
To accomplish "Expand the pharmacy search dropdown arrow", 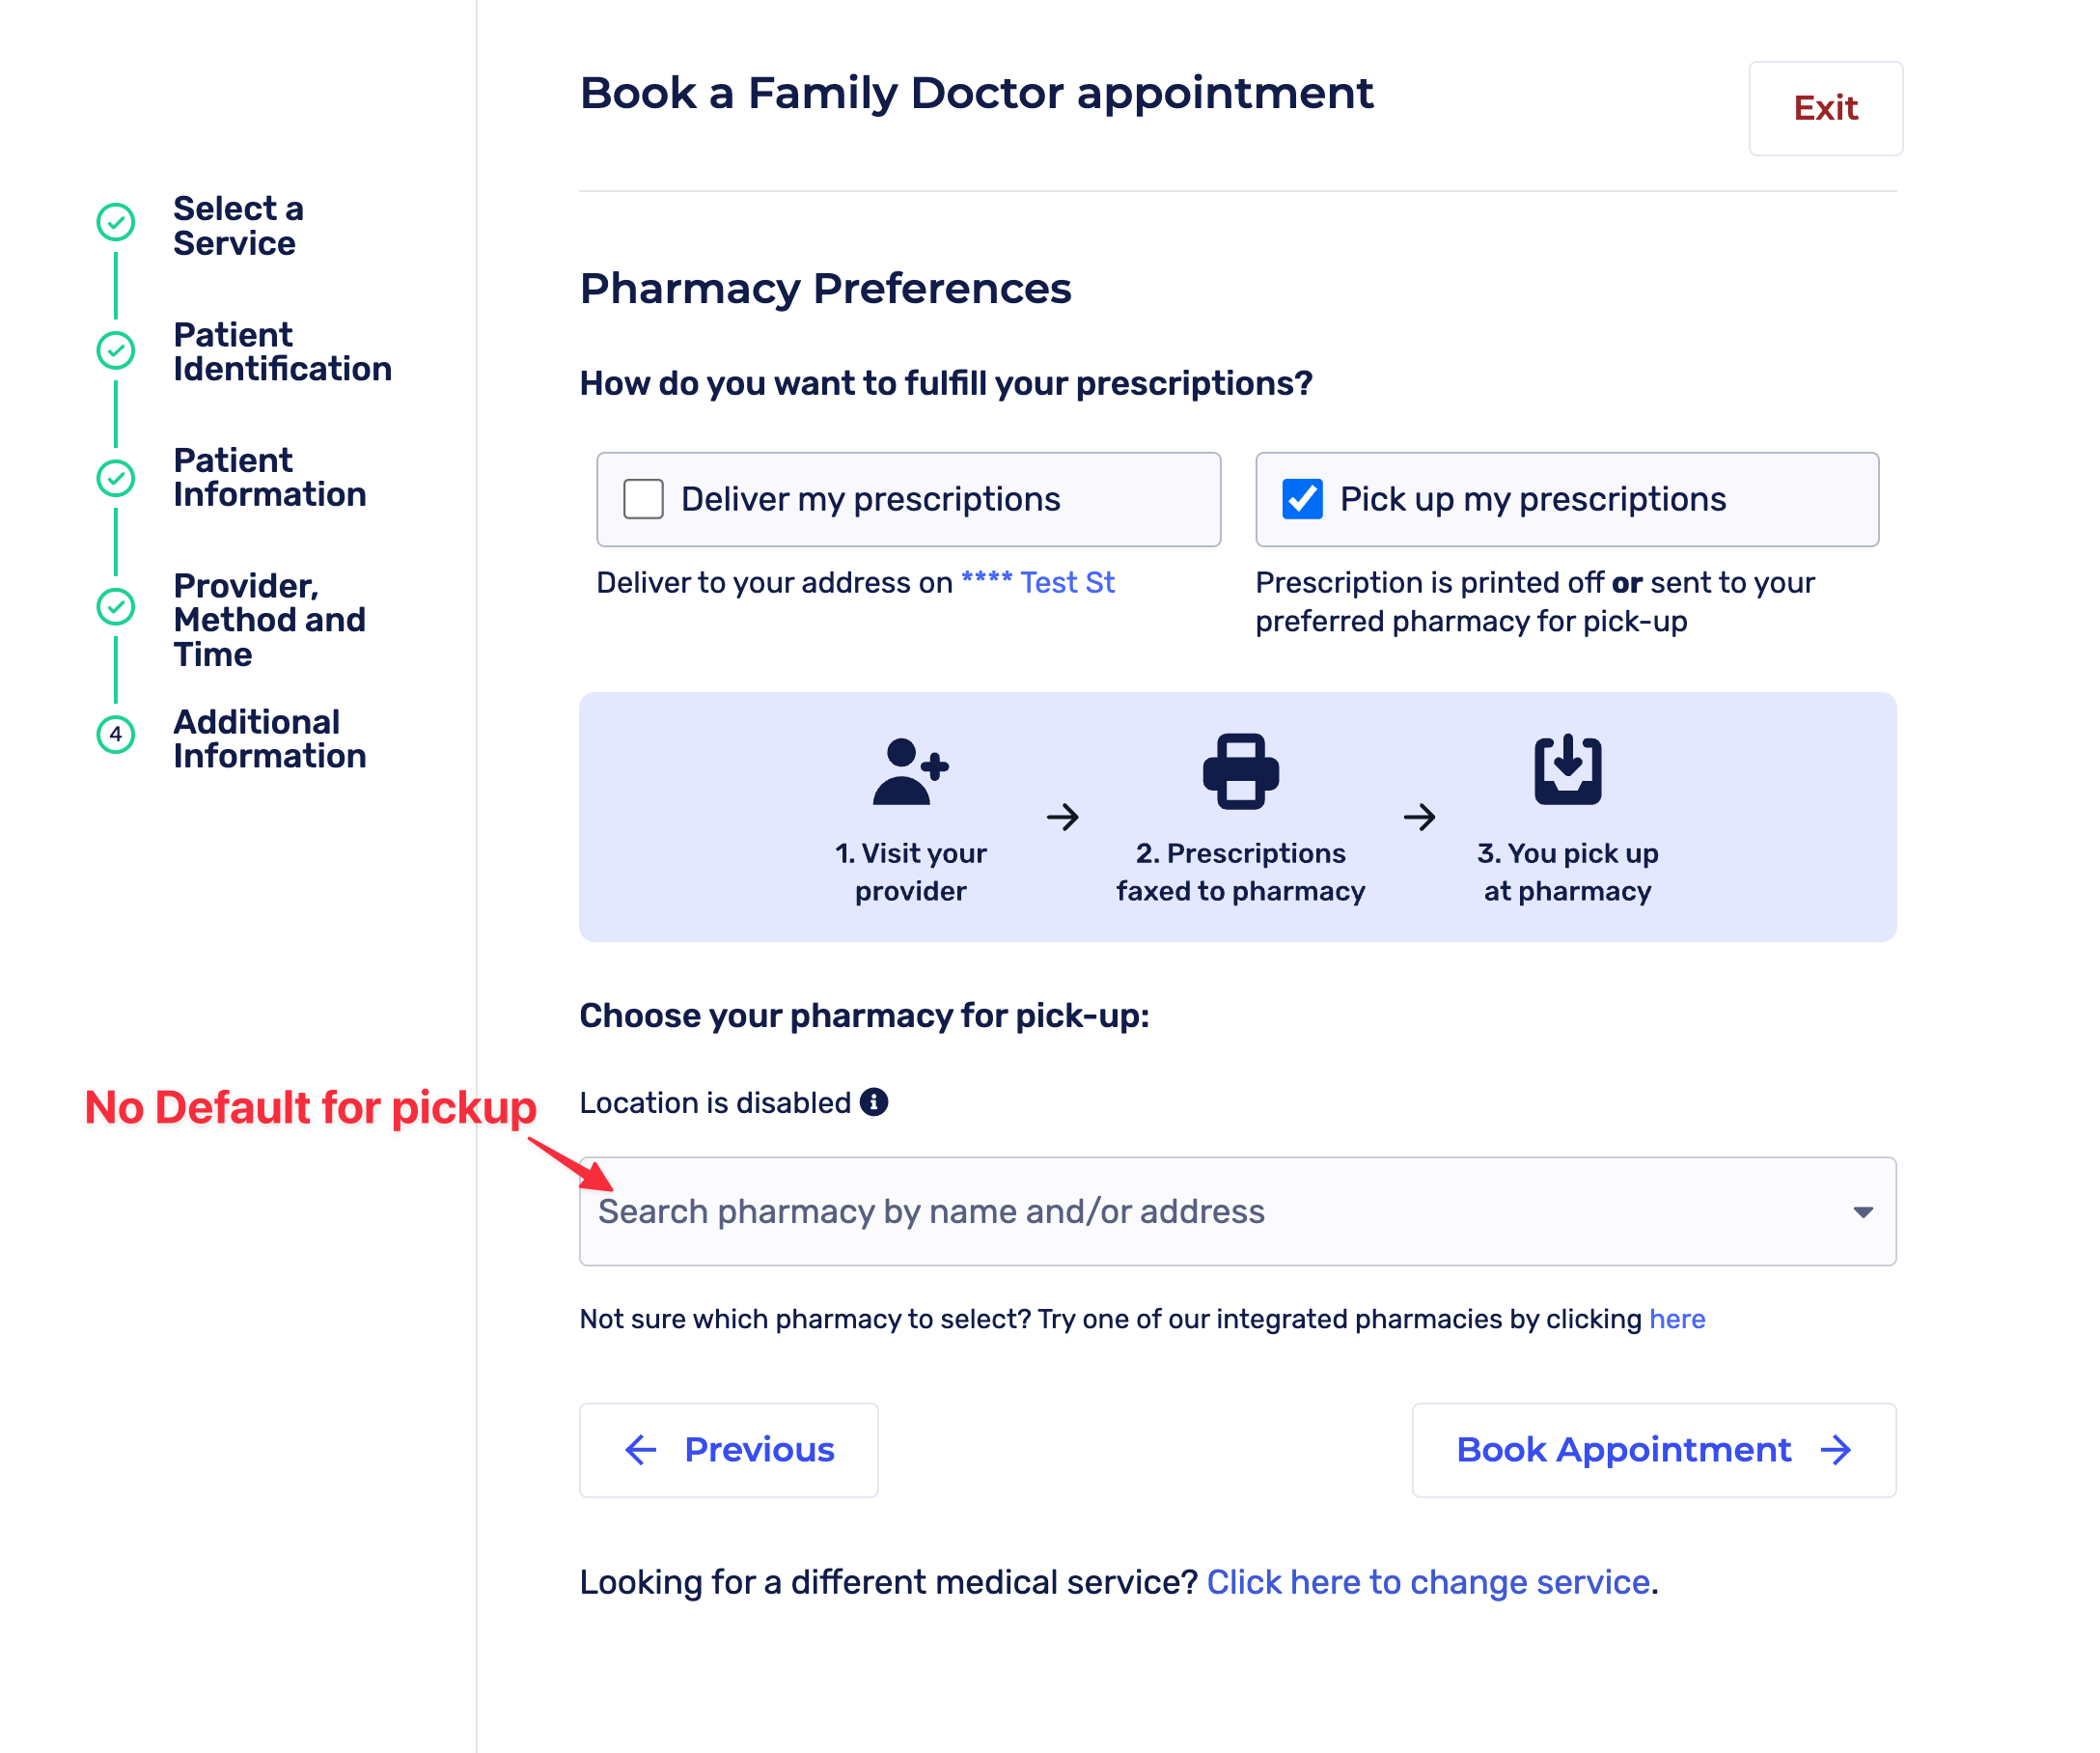I will click(x=1862, y=1212).
